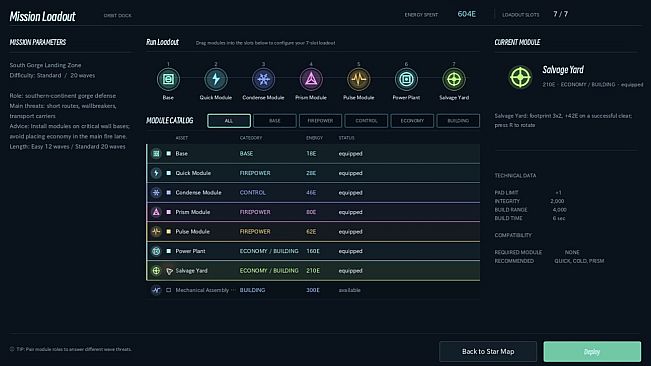Check the Mechanical Assembly checkbox
Viewport: 651px width, 366px height.
point(169,290)
